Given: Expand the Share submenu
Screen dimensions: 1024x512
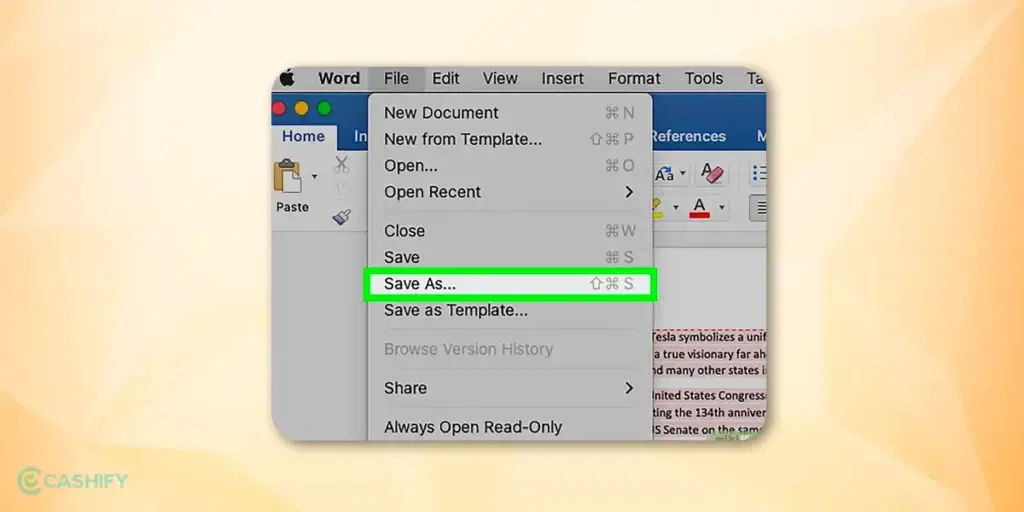Looking at the screenshot, I should coord(510,388).
